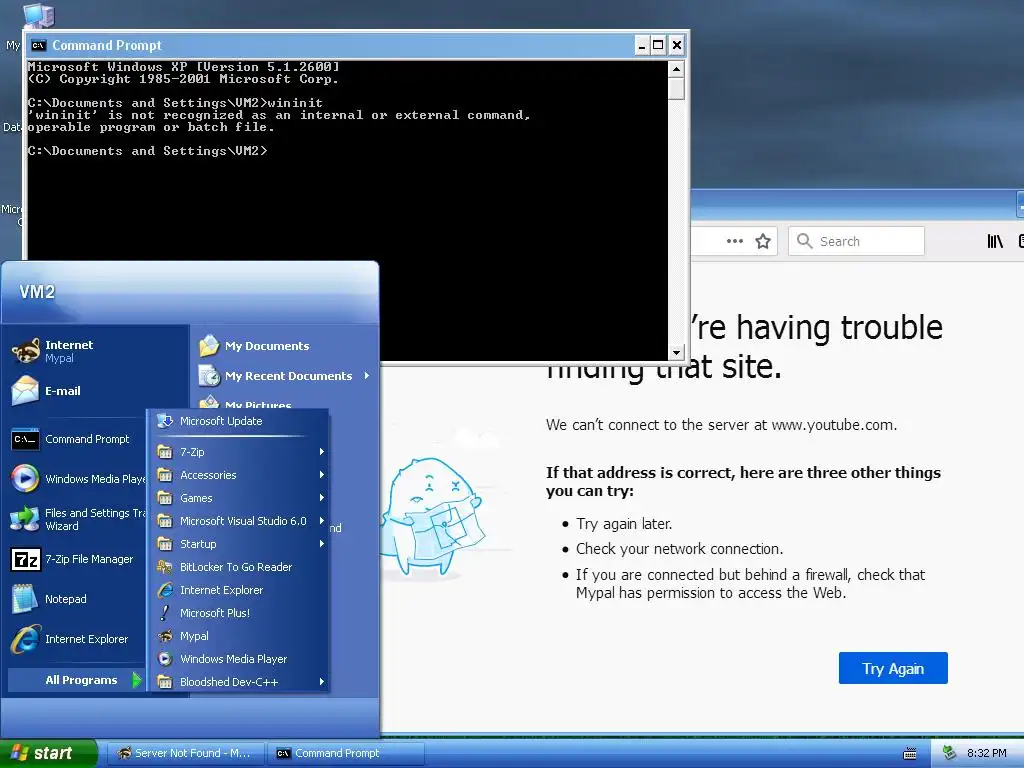Switch to Command Prompt taskbar button

click(345, 753)
